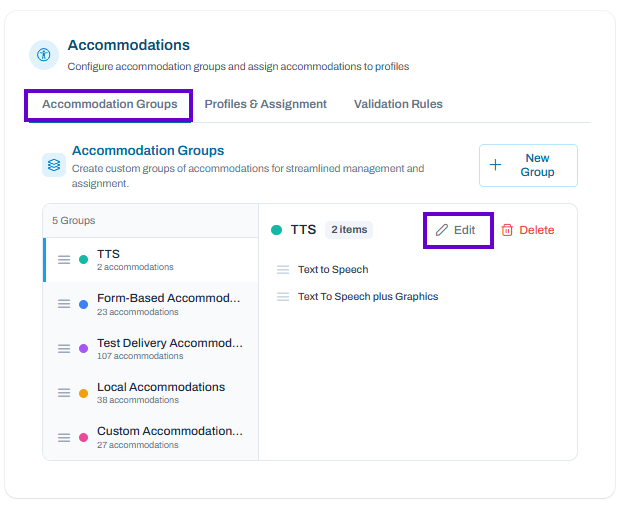Screen dimensions: 622x505
Task: Click the 38 accommodations count text
Action: point(138,400)
